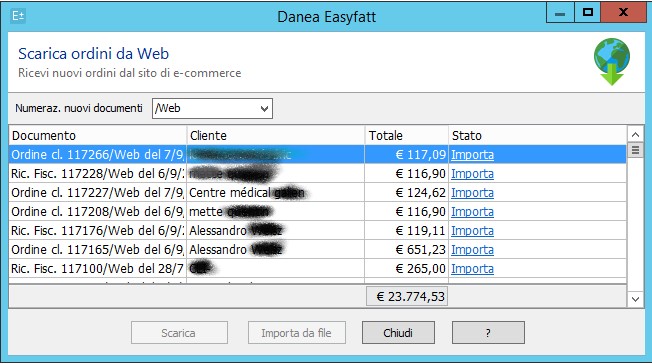Click the scrollbar up arrow
The image size is (652, 364).
(635, 134)
